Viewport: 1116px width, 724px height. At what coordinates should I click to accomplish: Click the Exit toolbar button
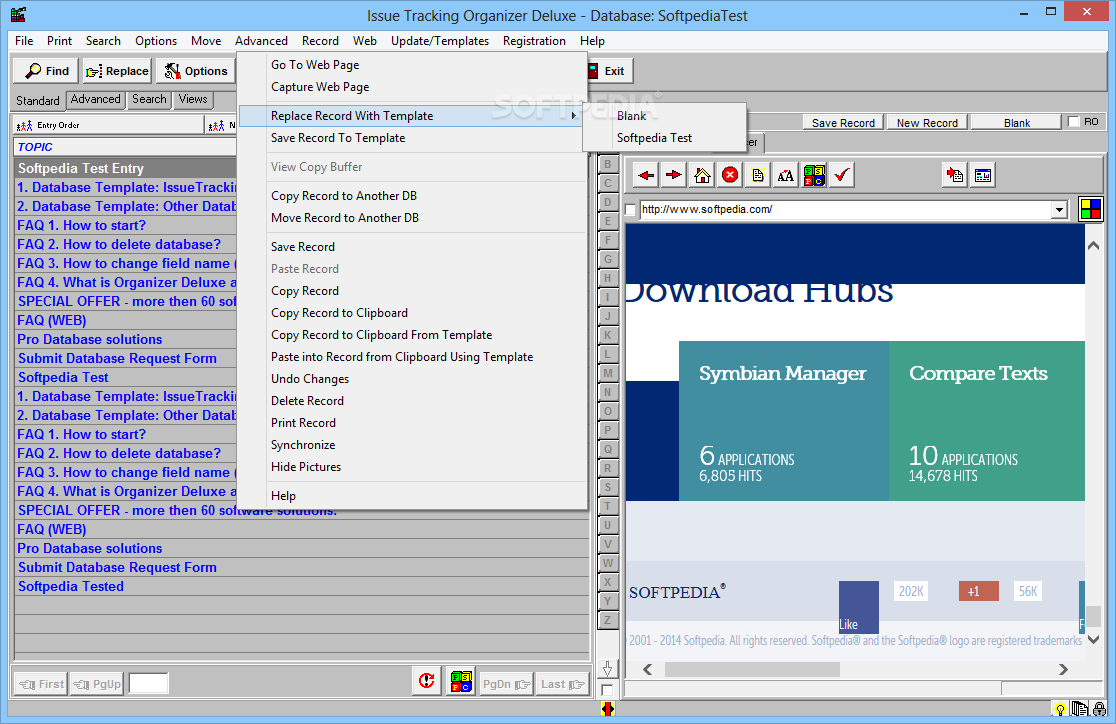[609, 71]
